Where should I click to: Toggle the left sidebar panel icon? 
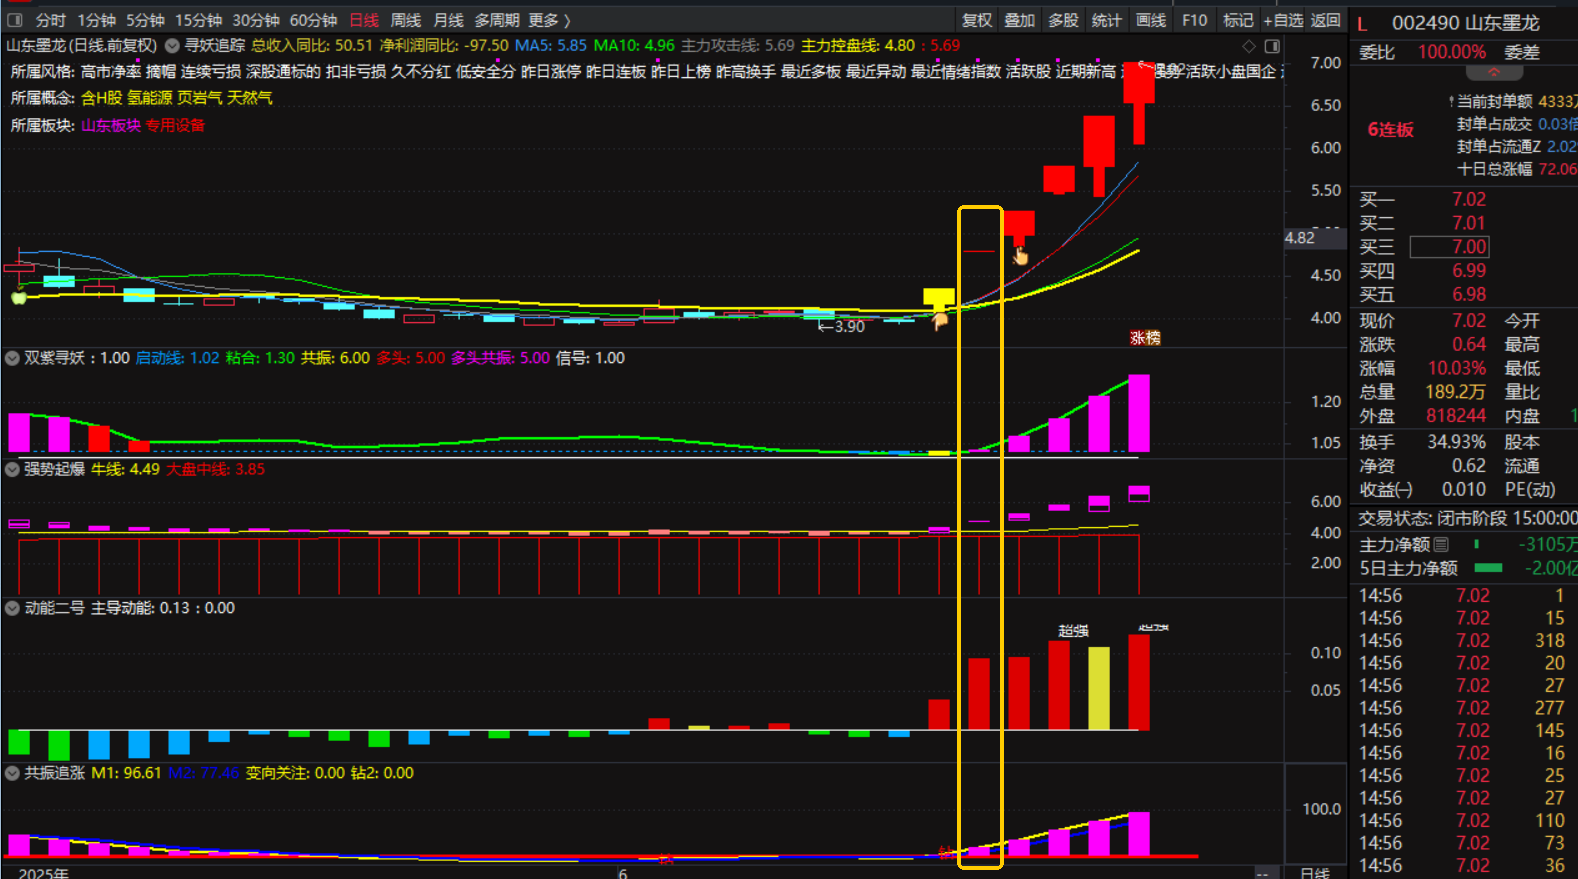[x=15, y=20]
